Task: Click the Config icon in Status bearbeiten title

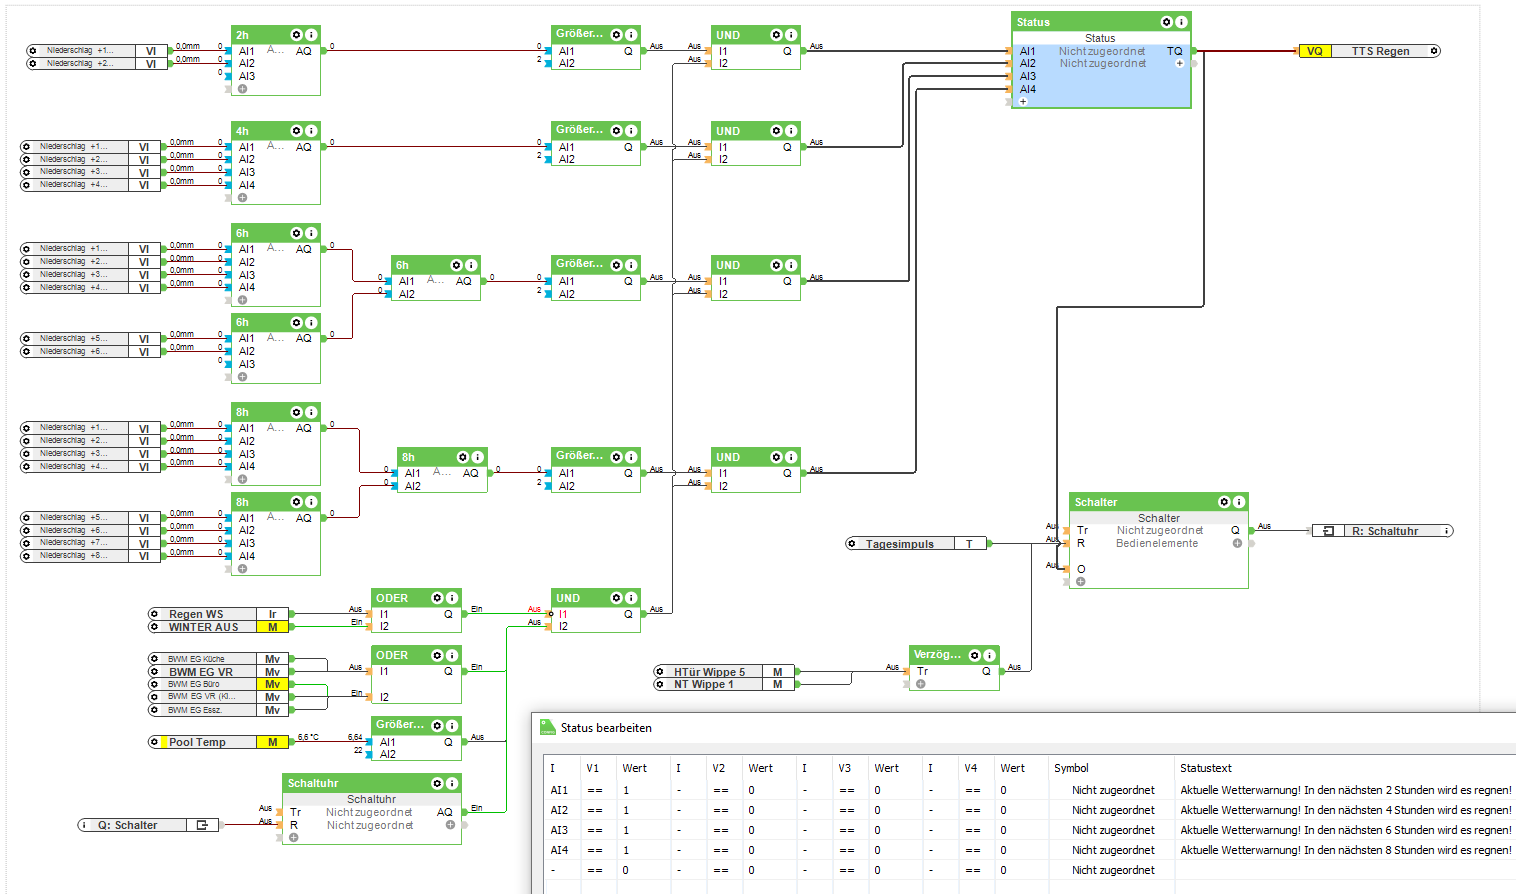Action: point(547,727)
